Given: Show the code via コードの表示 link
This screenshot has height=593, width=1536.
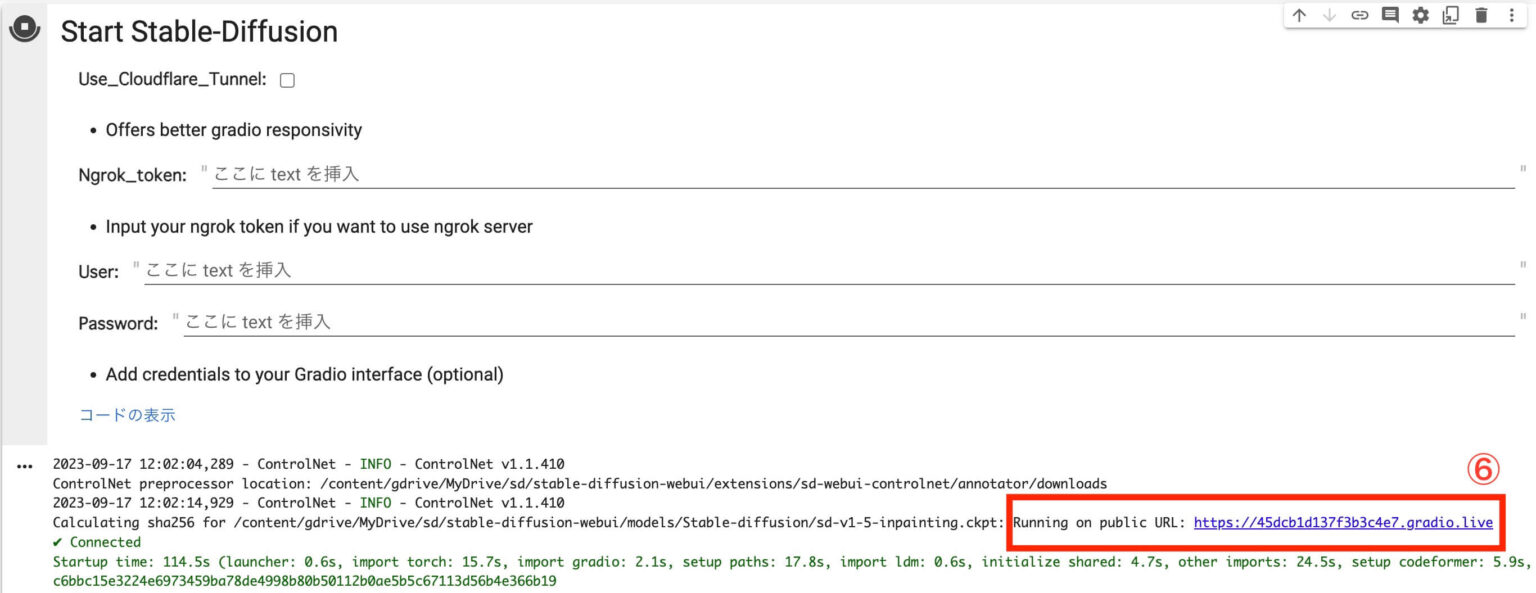Looking at the screenshot, I should click(127, 414).
